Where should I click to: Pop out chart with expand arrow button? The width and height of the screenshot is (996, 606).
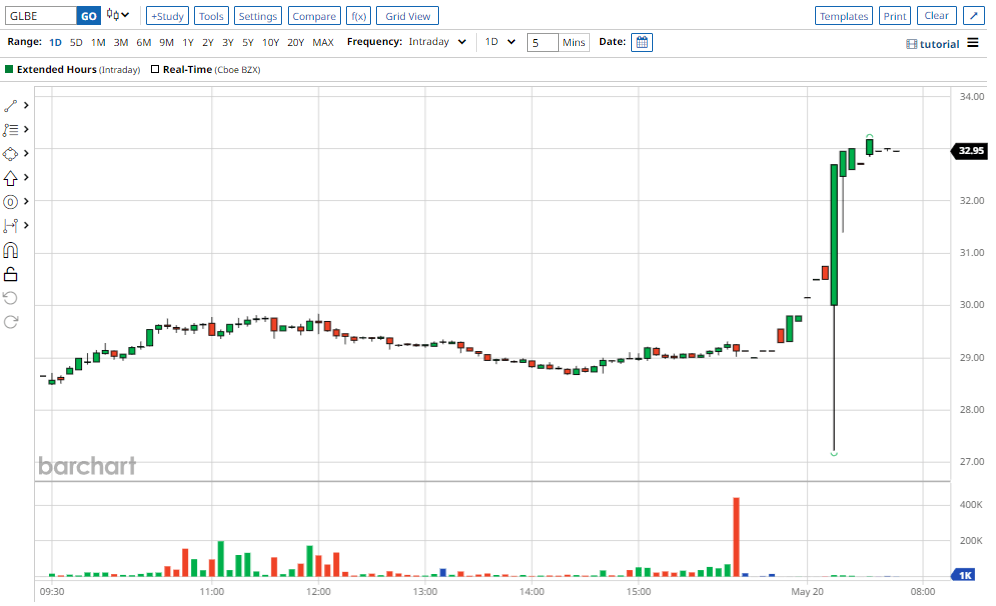pos(973,16)
